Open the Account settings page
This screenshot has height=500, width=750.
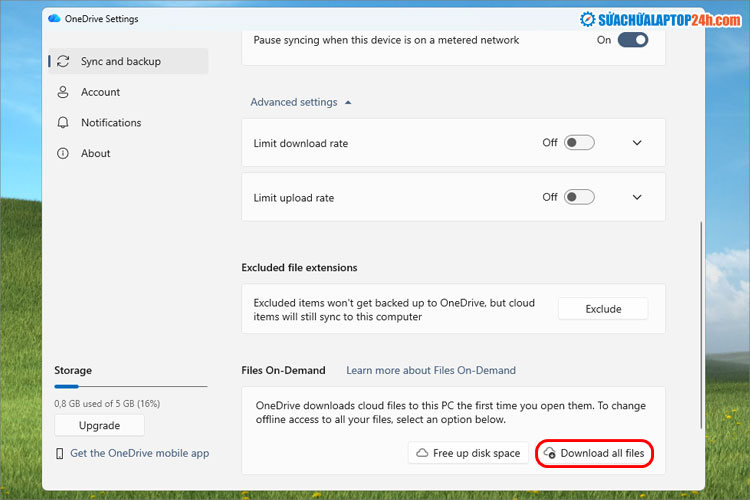pyautogui.click(x=100, y=92)
